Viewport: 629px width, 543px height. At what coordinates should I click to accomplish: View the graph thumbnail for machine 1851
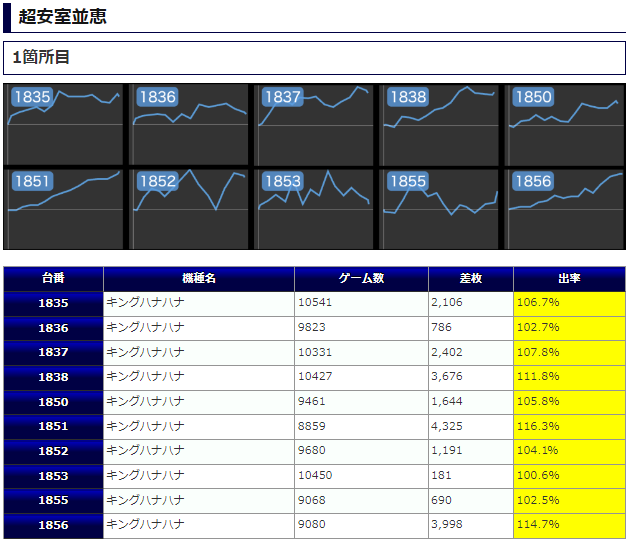64,208
